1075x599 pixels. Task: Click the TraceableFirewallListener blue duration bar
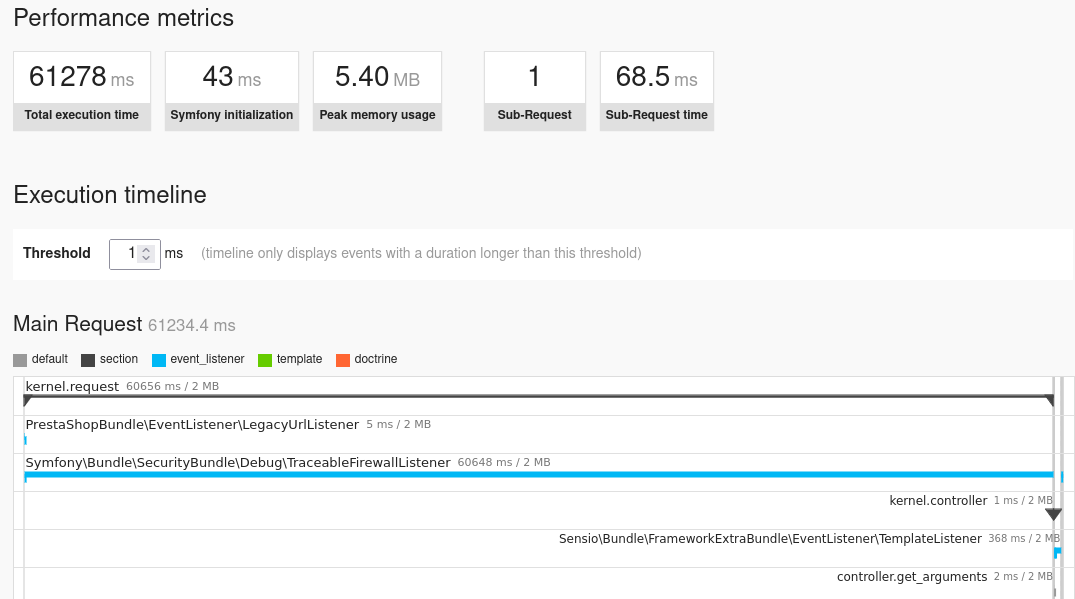point(538,475)
